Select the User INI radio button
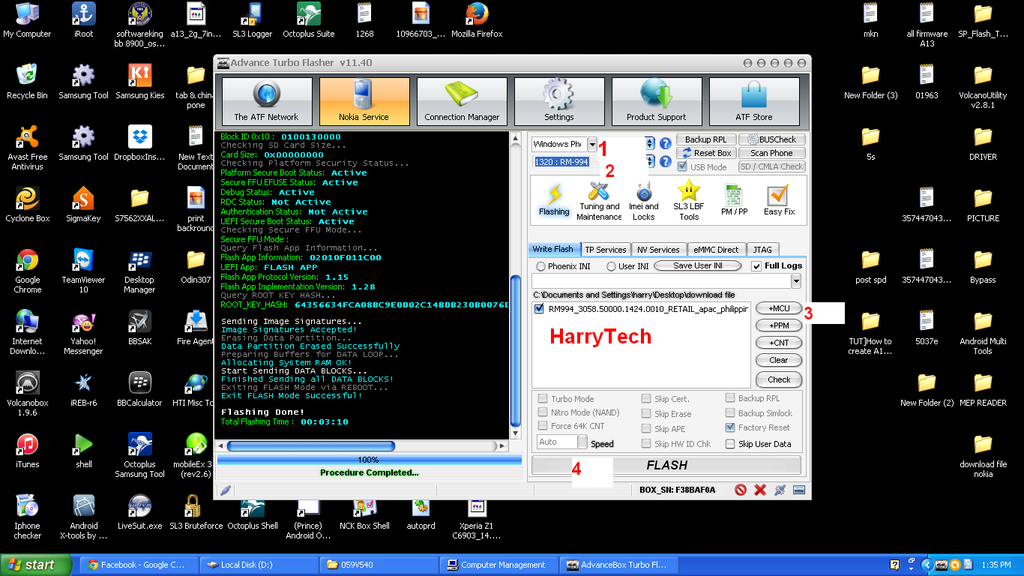 pos(611,266)
